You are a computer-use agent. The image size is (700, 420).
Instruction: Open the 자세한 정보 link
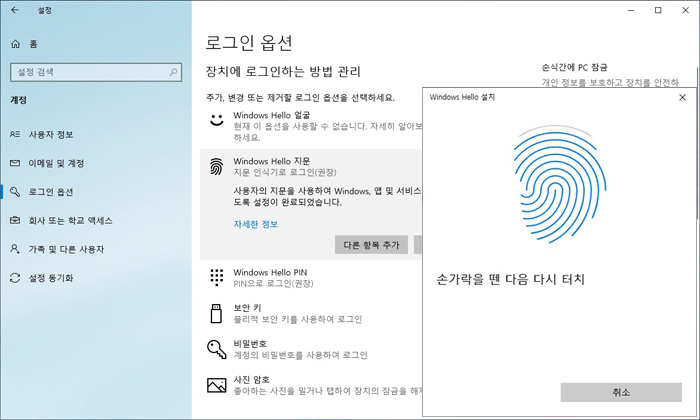point(256,224)
